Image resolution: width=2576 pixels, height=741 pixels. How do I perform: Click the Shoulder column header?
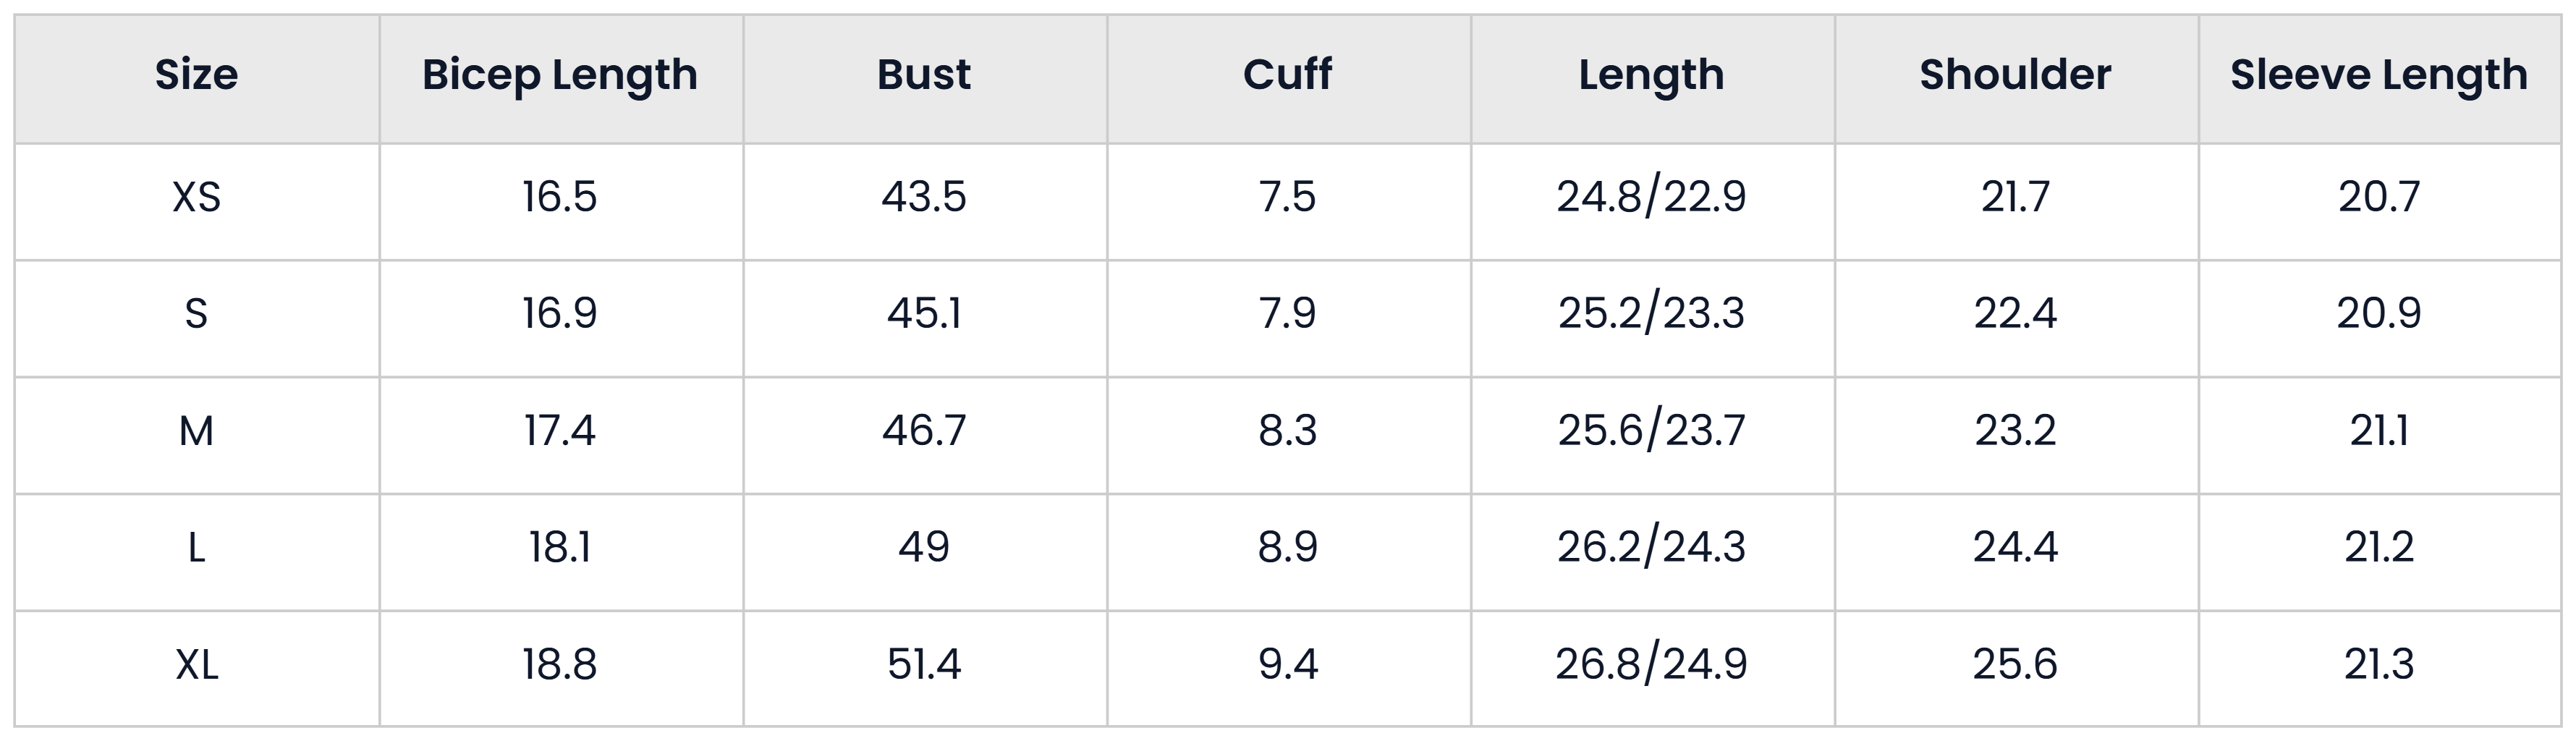2015,75
